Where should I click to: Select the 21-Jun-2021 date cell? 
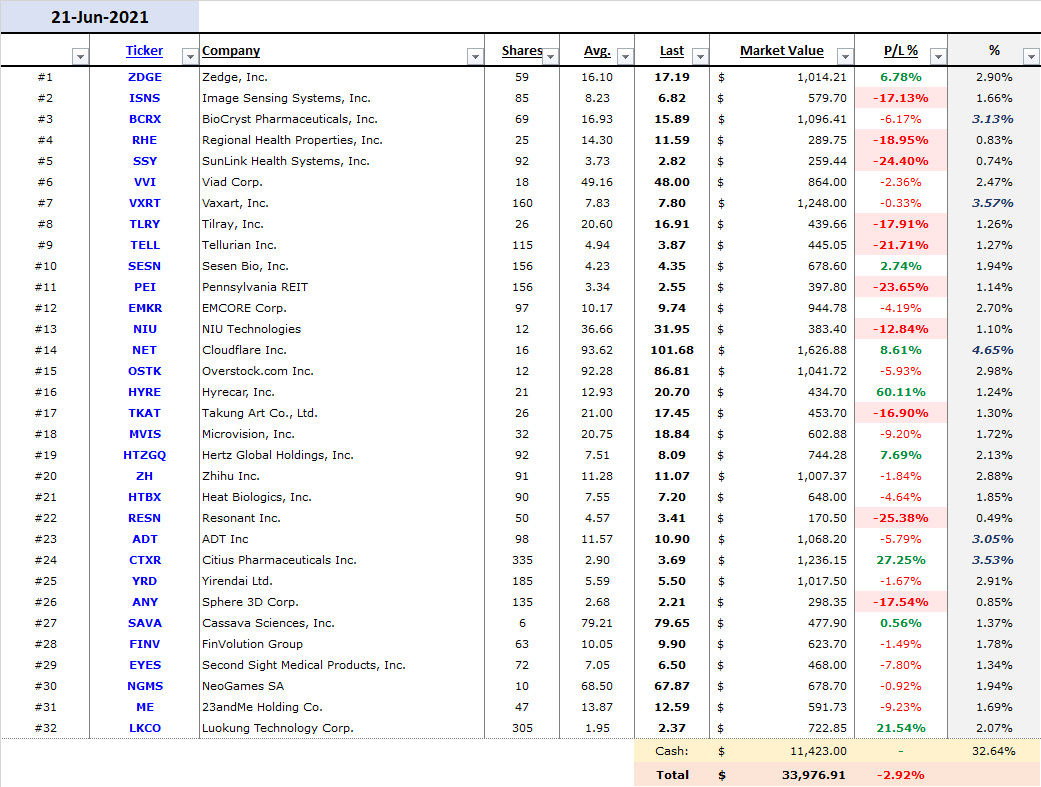100,17
